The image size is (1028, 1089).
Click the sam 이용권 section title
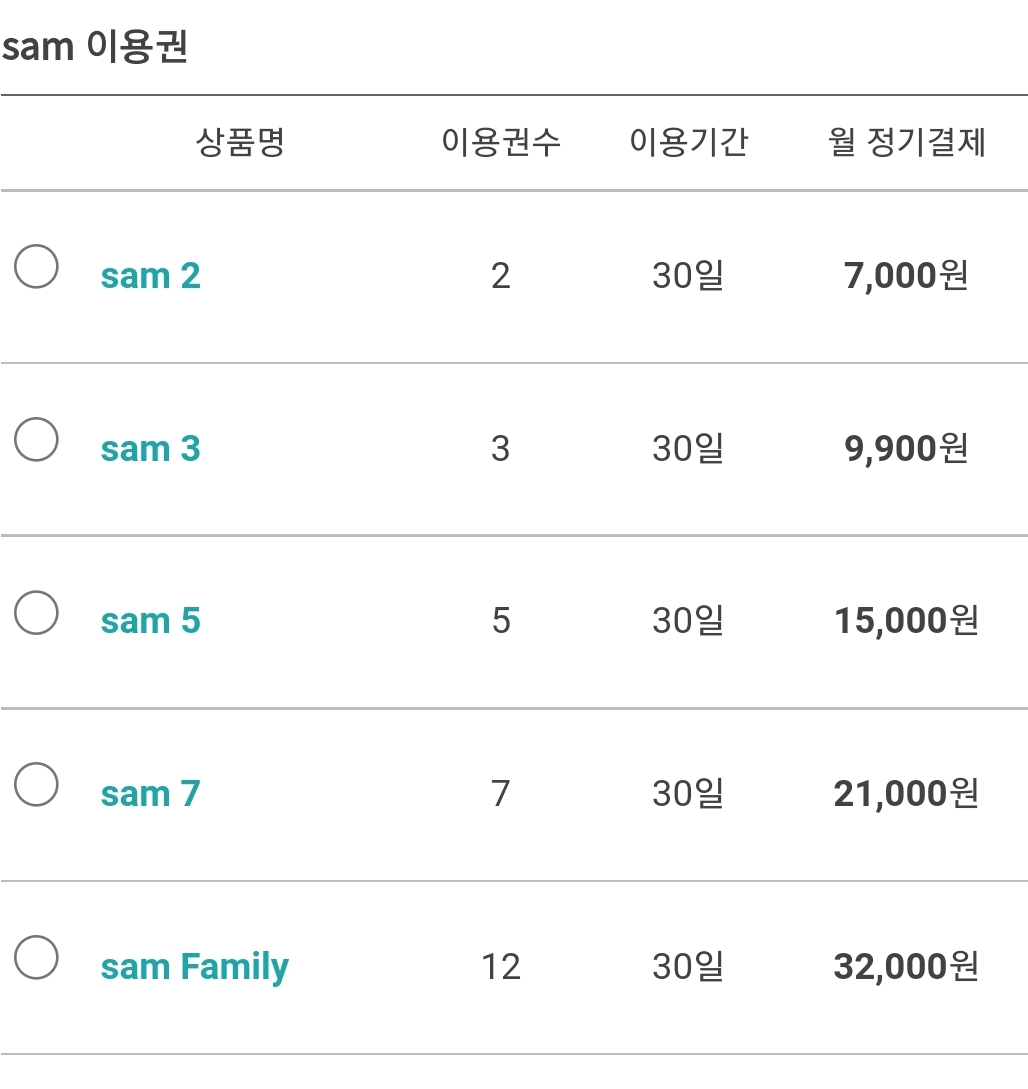95,47
